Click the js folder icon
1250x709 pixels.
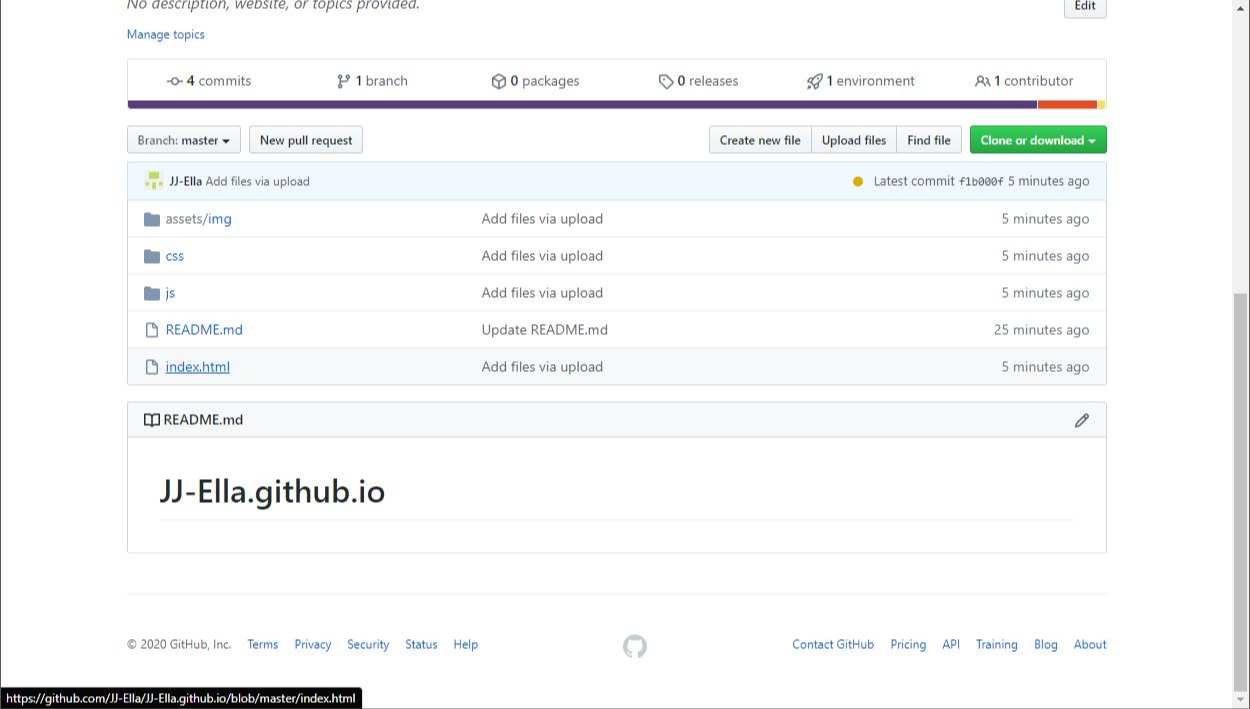pyautogui.click(x=152, y=293)
